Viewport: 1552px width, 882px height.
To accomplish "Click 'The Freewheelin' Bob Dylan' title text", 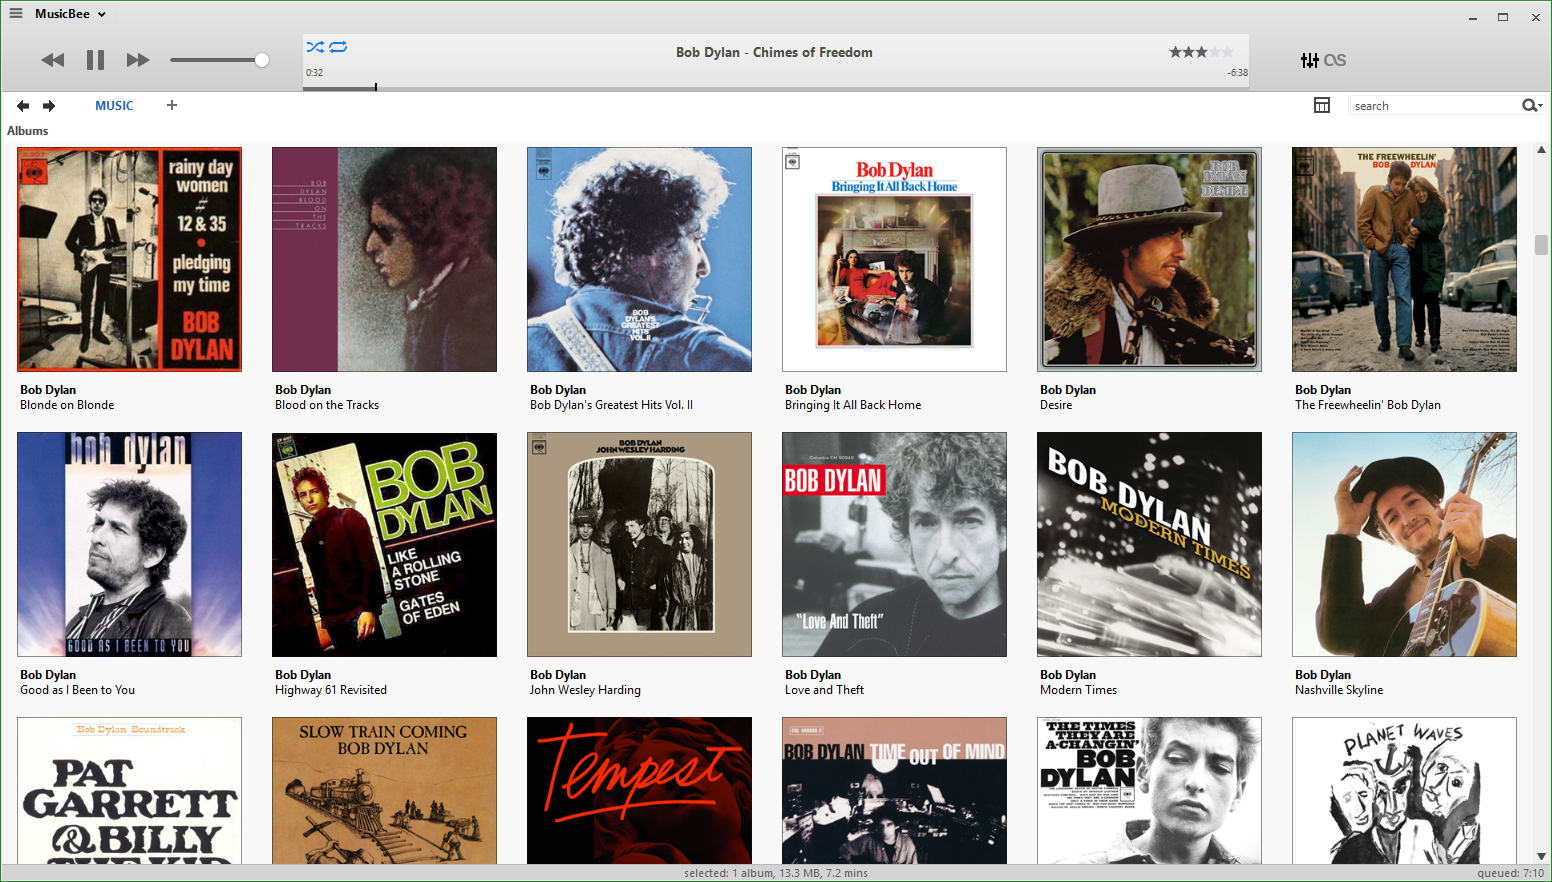I will 1368,405.
